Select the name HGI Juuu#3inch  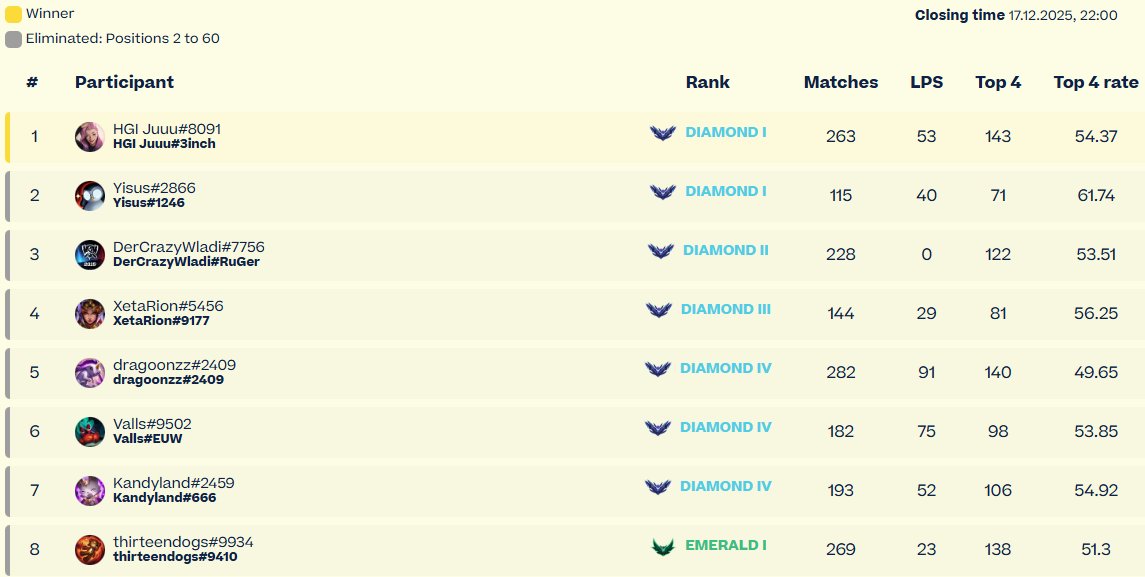[164, 144]
